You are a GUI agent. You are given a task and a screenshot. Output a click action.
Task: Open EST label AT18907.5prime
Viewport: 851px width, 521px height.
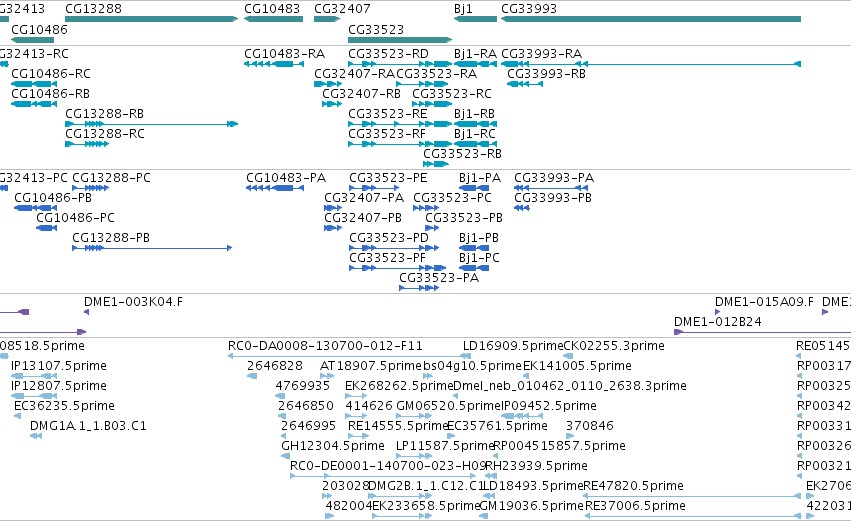tap(371, 366)
